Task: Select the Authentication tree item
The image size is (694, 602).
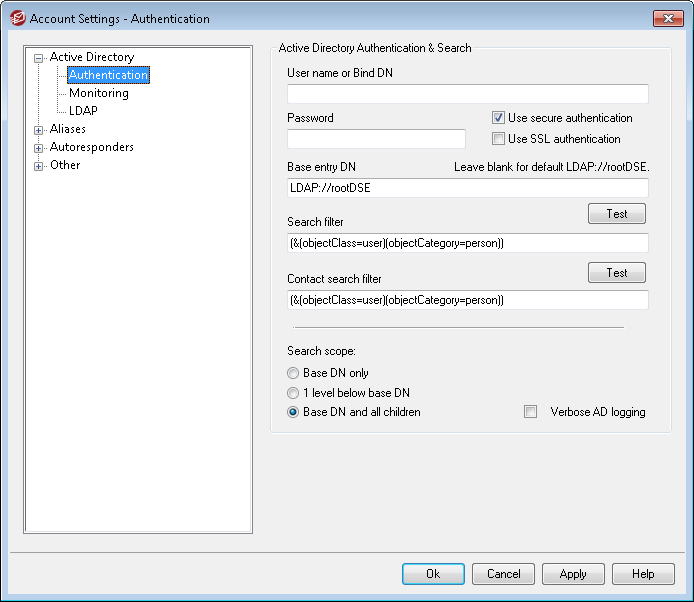Action: pos(108,75)
